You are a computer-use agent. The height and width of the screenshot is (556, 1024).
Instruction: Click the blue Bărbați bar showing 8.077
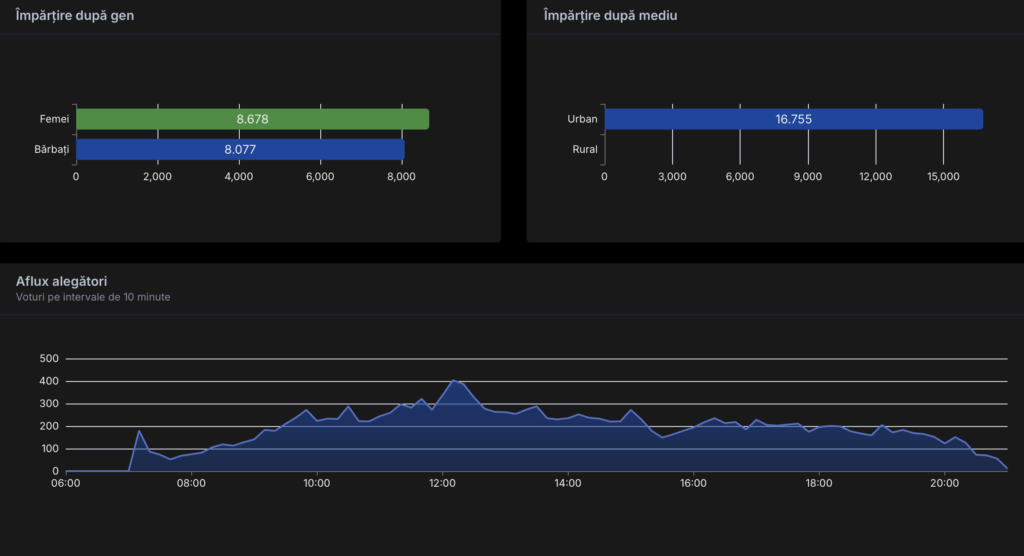click(240, 150)
